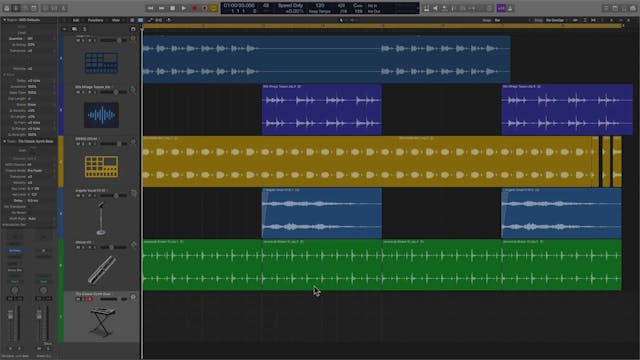Select the purple waveform track icon
The width and height of the screenshot is (640, 360).
pos(102,115)
